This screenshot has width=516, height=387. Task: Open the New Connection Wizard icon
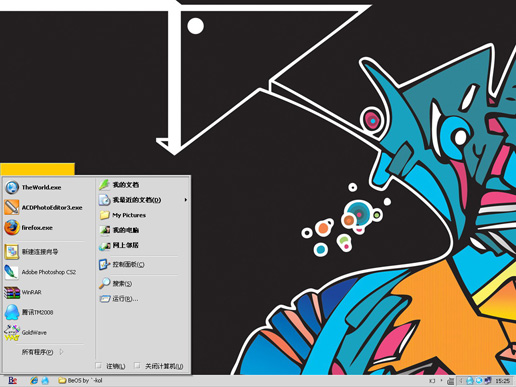tap(12, 252)
